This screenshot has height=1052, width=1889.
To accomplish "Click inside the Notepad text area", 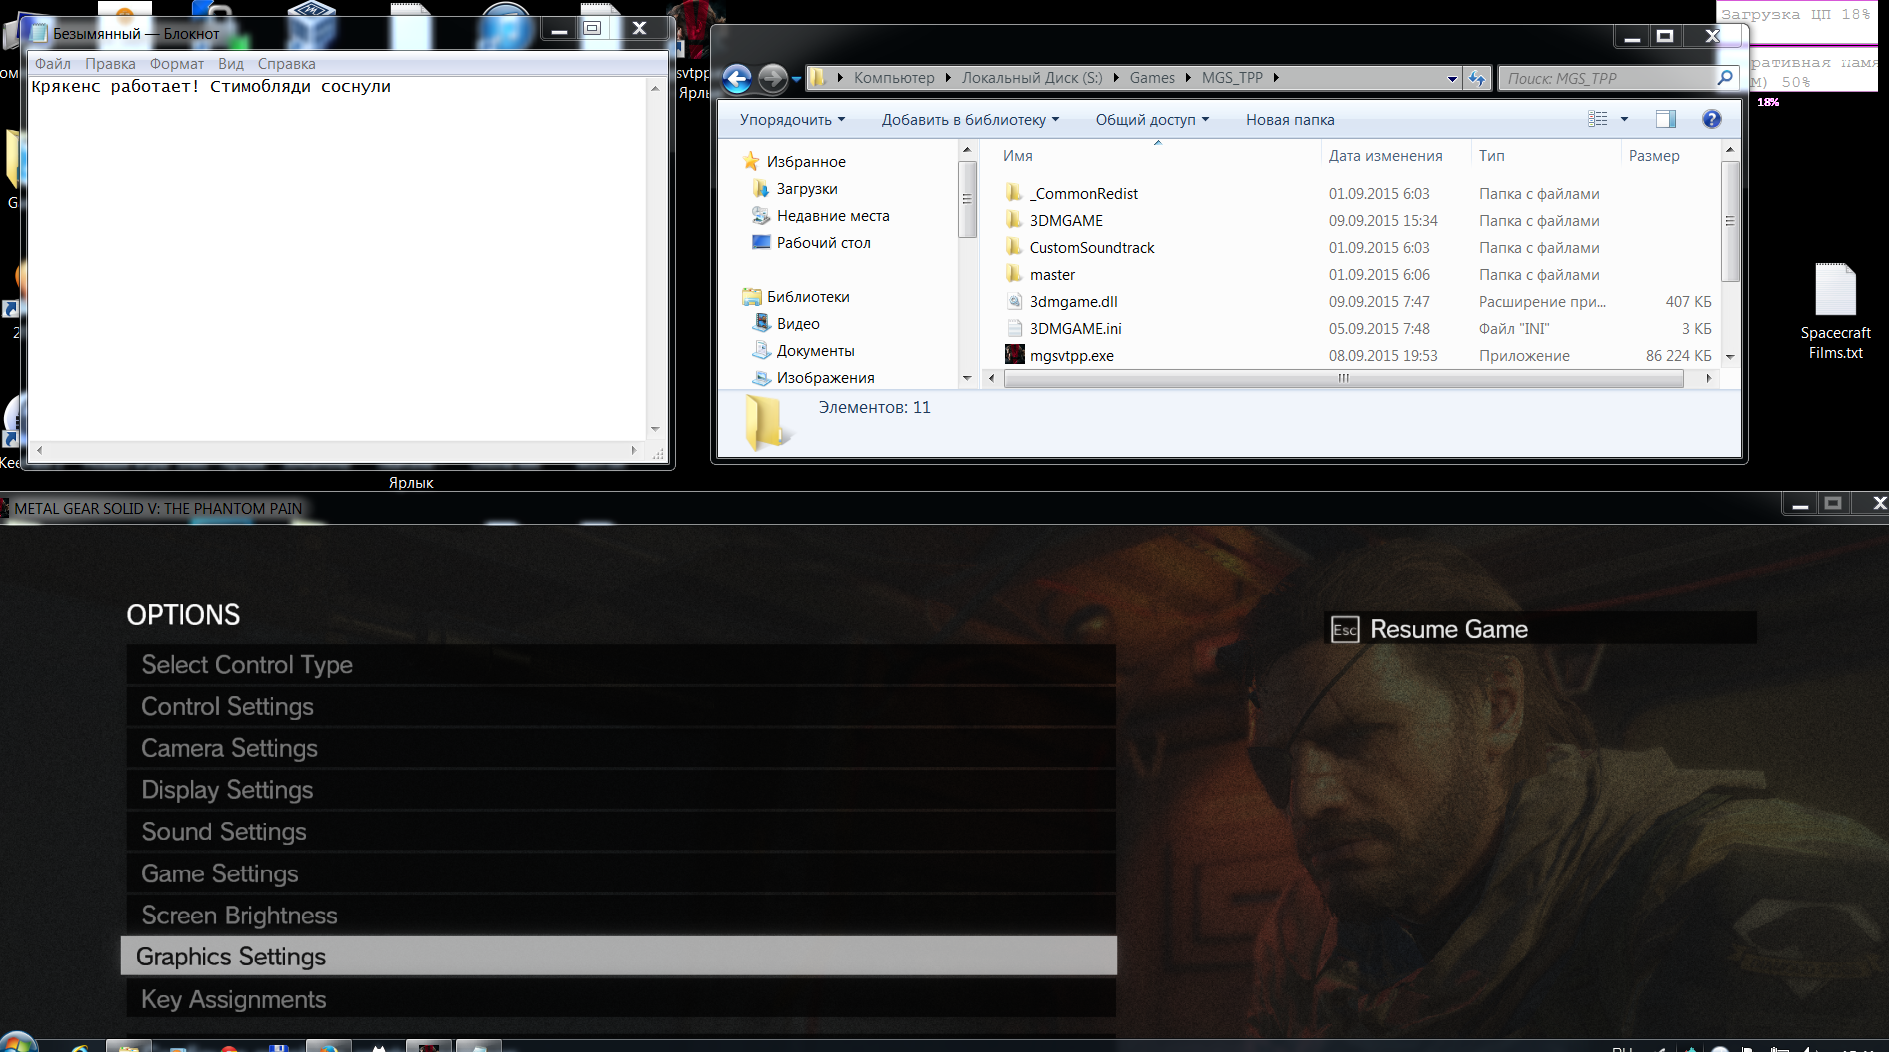I will (x=338, y=258).
